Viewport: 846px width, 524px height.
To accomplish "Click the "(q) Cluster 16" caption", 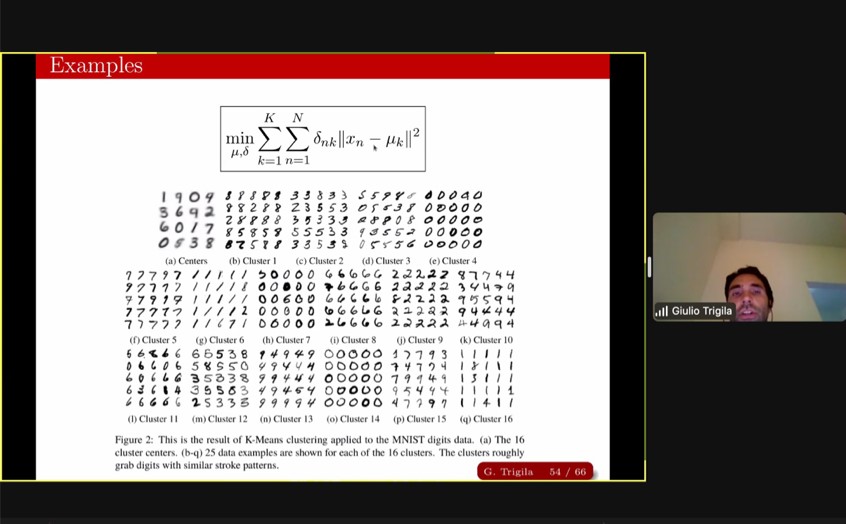I will pos(486,419).
